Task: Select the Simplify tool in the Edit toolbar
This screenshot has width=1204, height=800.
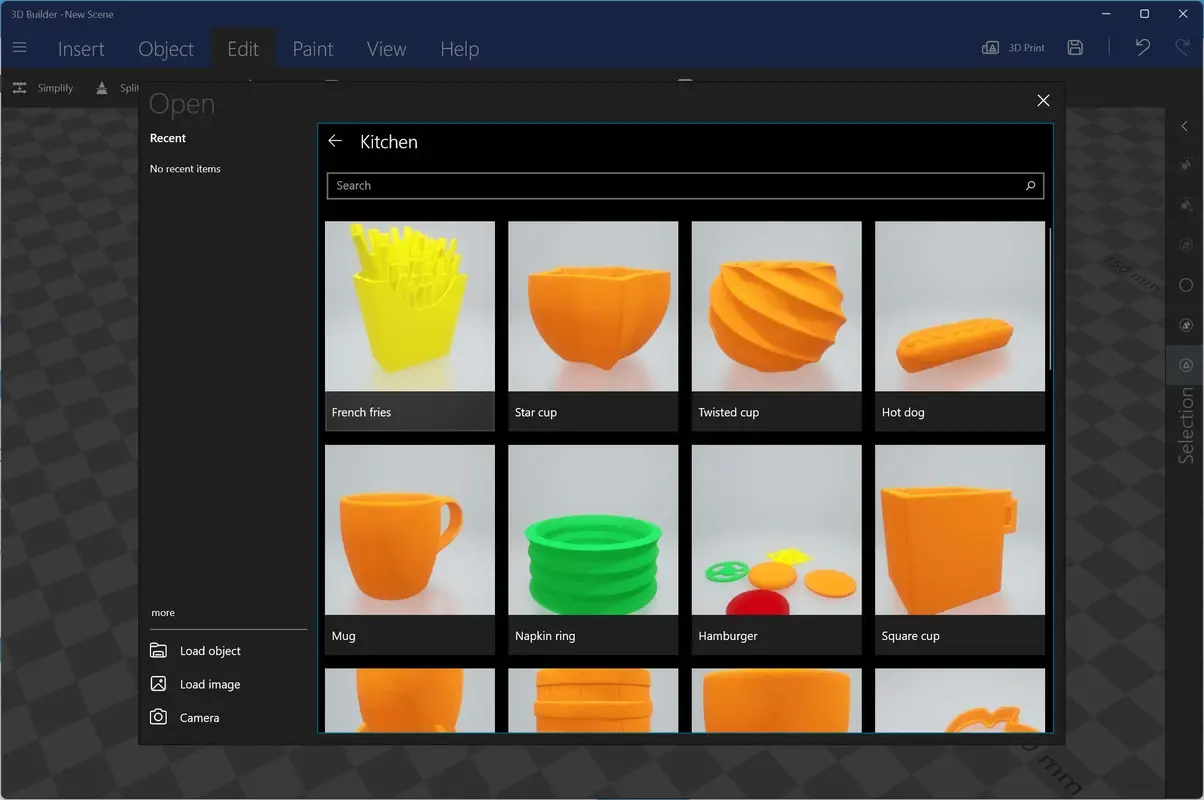Action: 42,88
